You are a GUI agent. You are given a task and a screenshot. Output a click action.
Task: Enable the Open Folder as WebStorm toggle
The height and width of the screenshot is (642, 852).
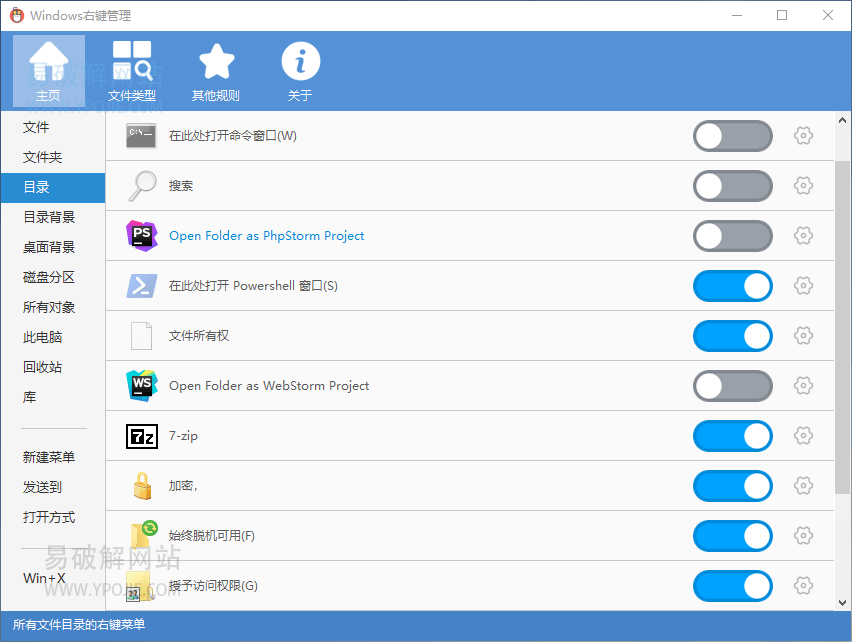click(732, 386)
